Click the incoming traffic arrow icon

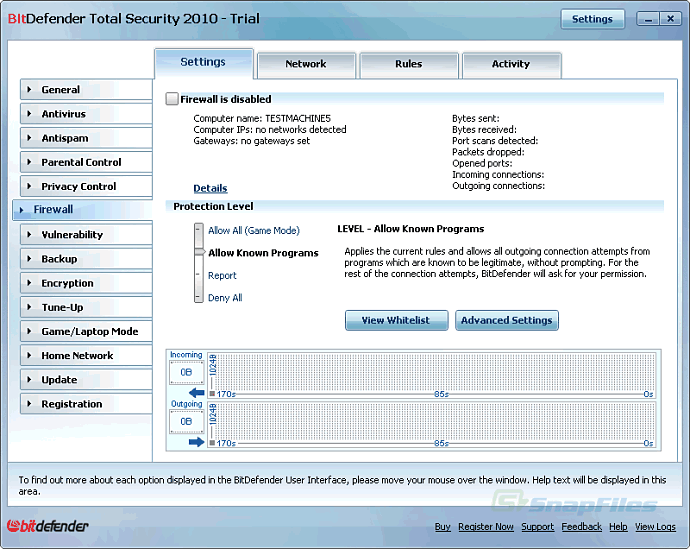pos(196,393)
